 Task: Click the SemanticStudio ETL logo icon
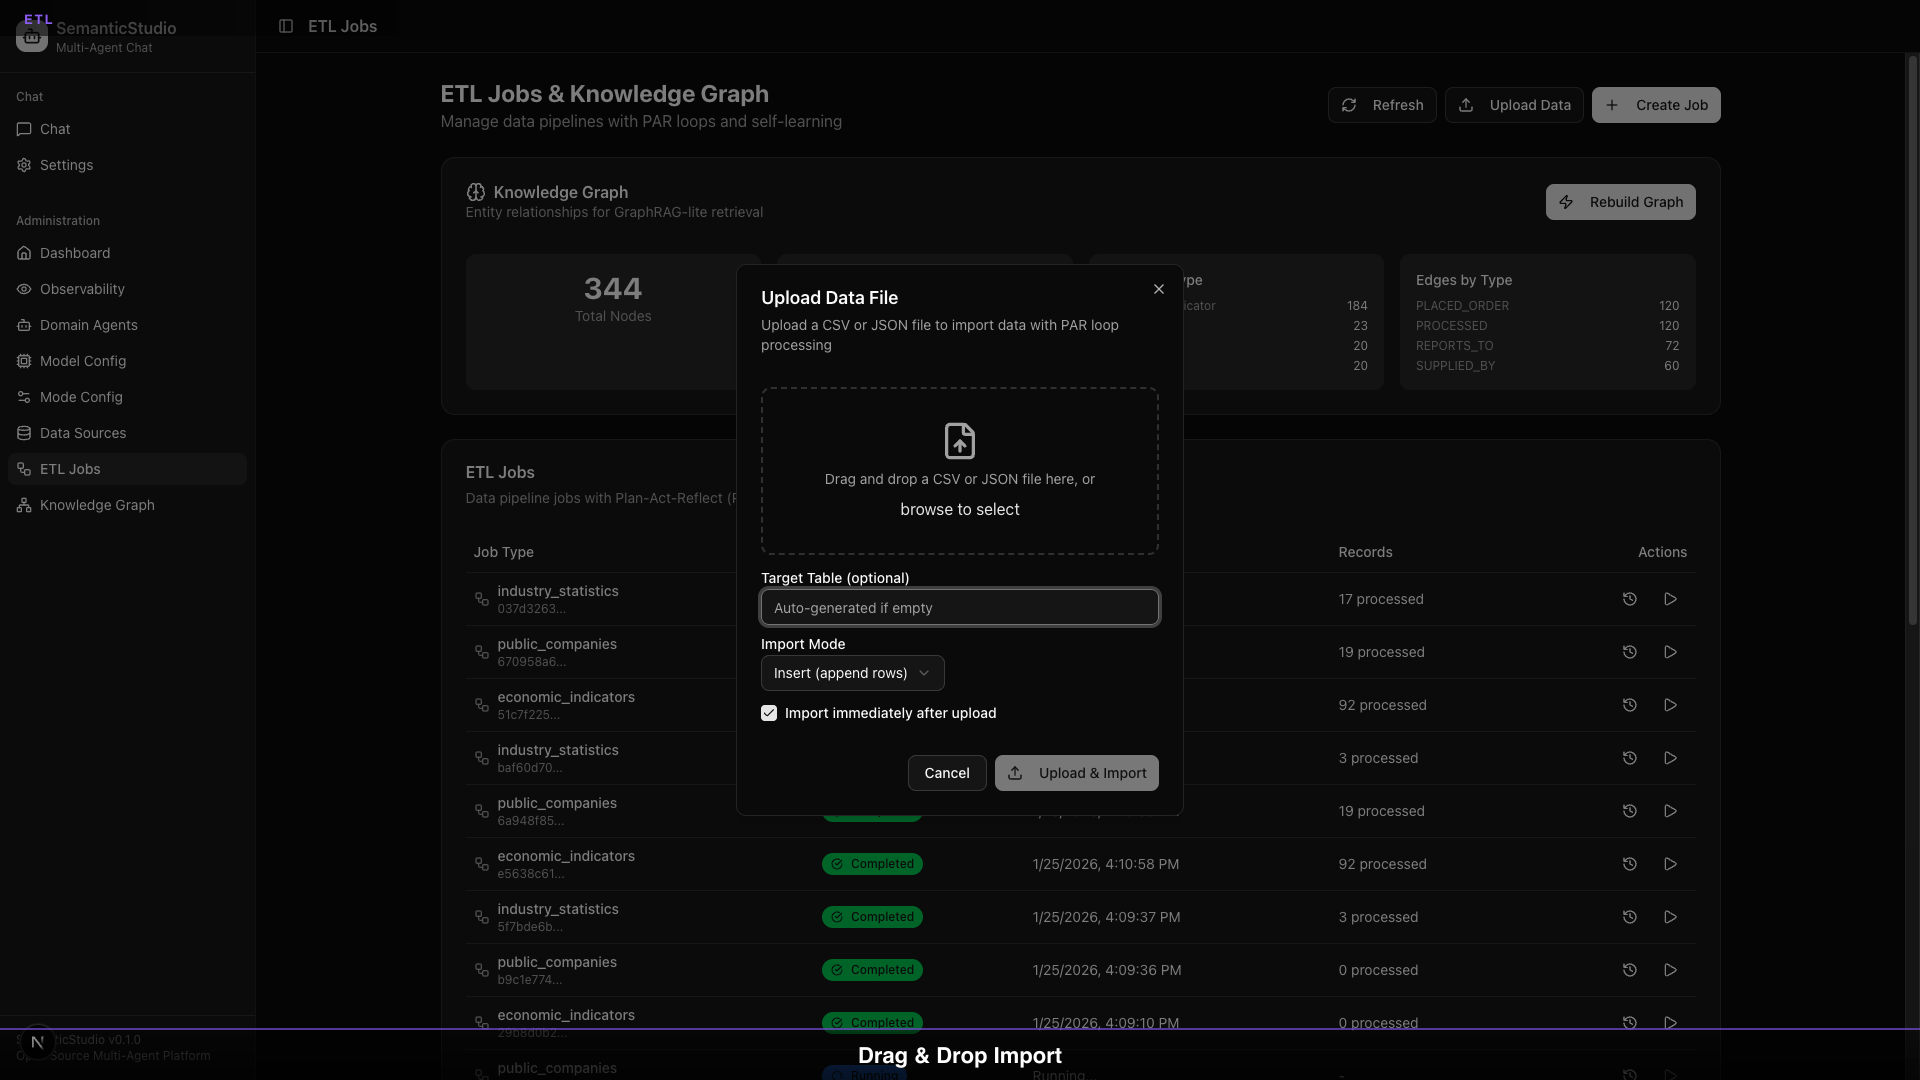tap(31, 36)
